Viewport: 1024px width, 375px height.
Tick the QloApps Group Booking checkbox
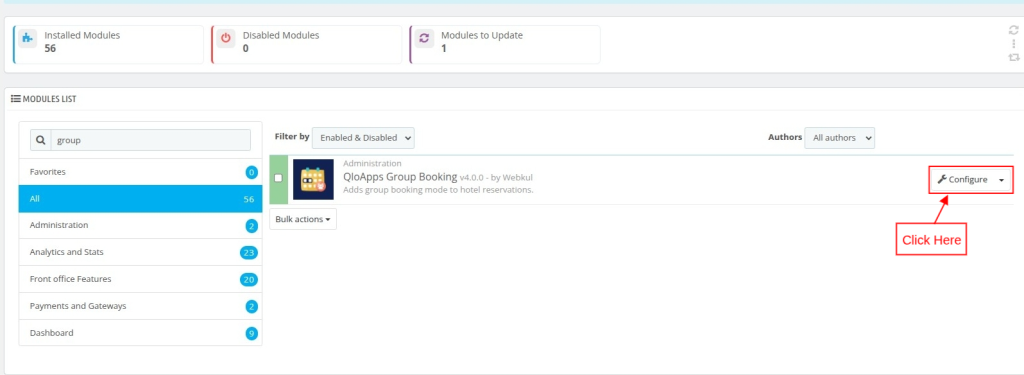[x=279, y=178]
